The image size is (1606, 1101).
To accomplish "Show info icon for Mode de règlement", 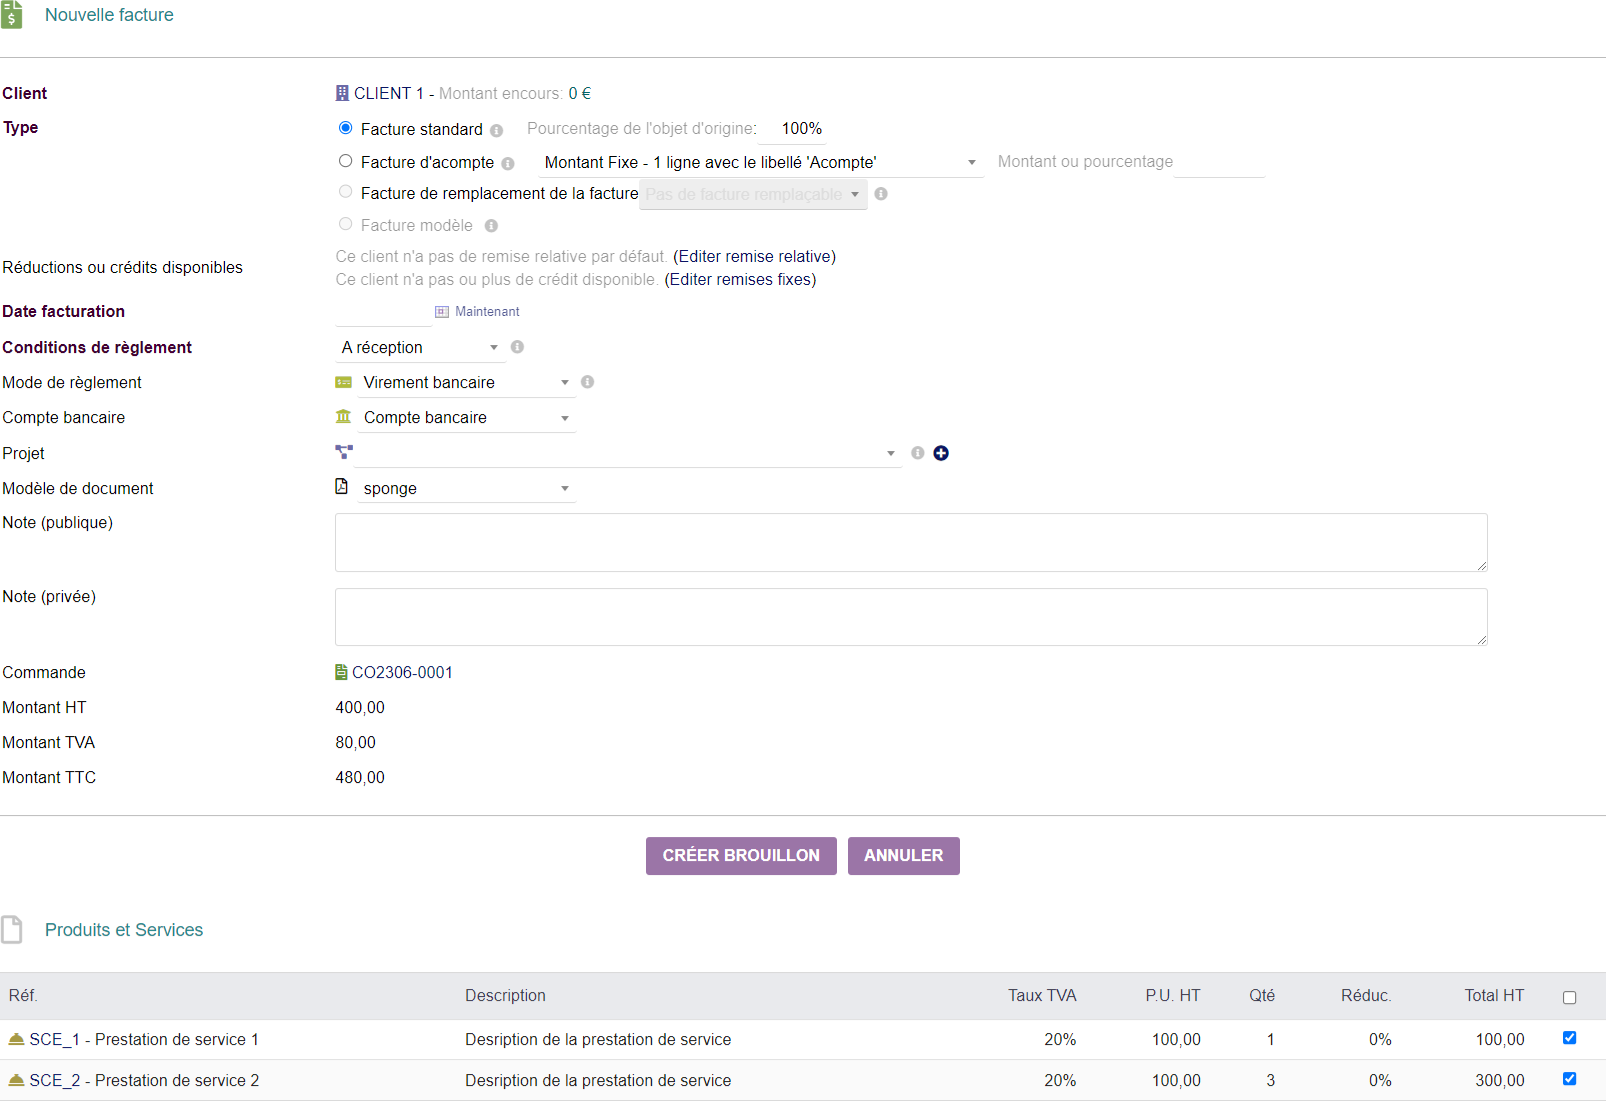I will tap(587, 382).
